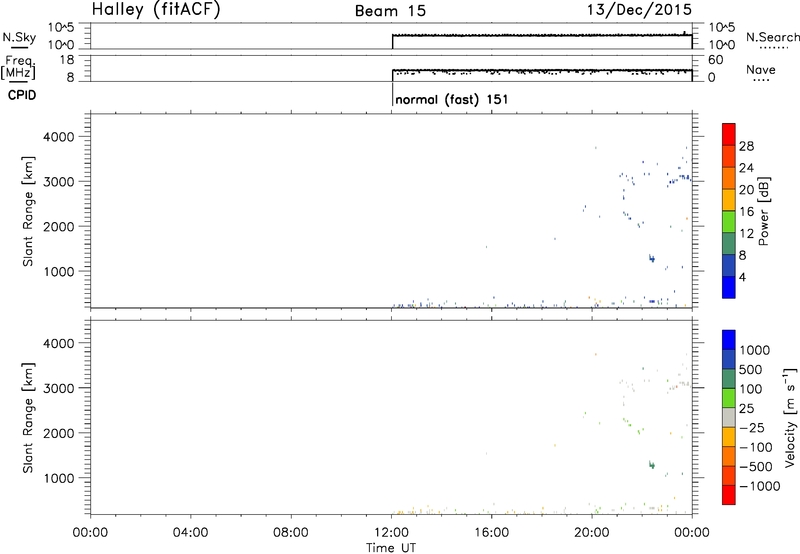Click the top blue Velocity colorbar segment
This screenshot has height=554, width=800.
[729, 340]
